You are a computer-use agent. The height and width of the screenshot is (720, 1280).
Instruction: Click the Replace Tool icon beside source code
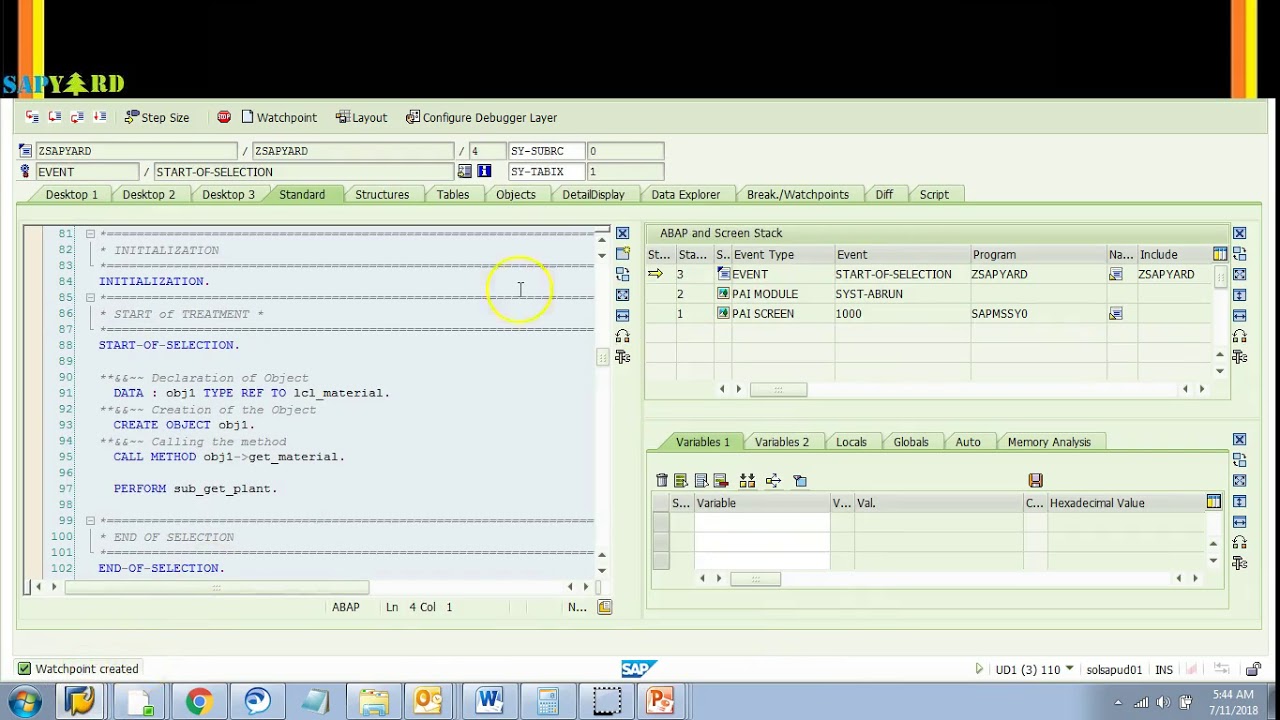(x=622, y=274)
